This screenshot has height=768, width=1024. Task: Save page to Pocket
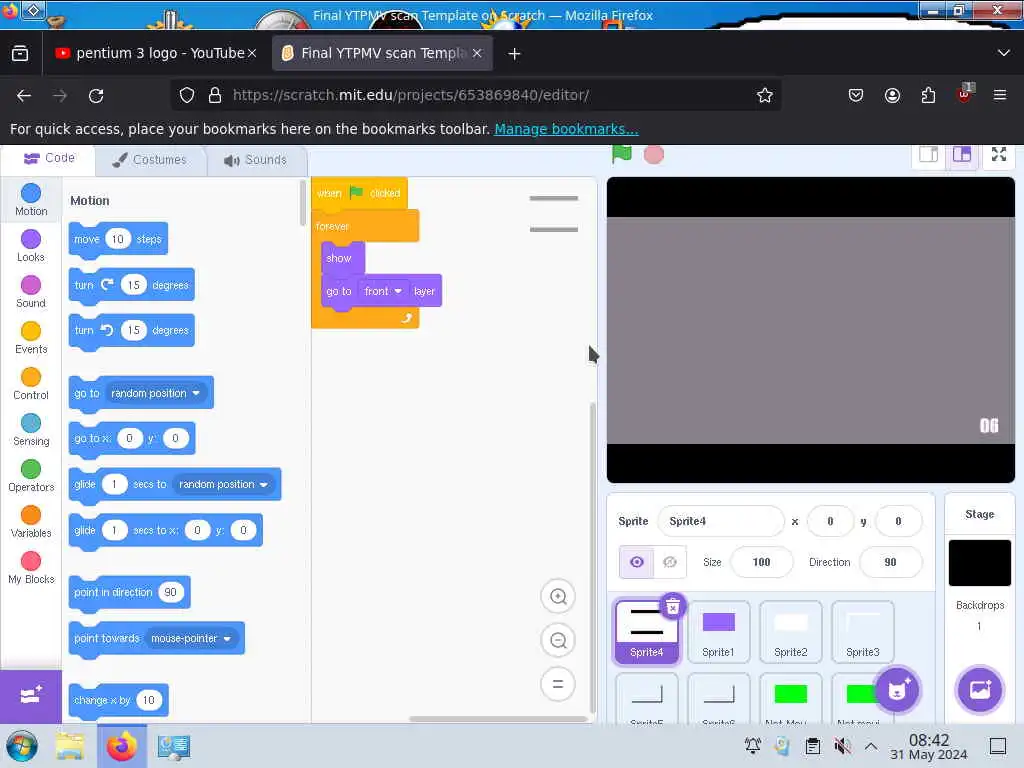[856, 95]
